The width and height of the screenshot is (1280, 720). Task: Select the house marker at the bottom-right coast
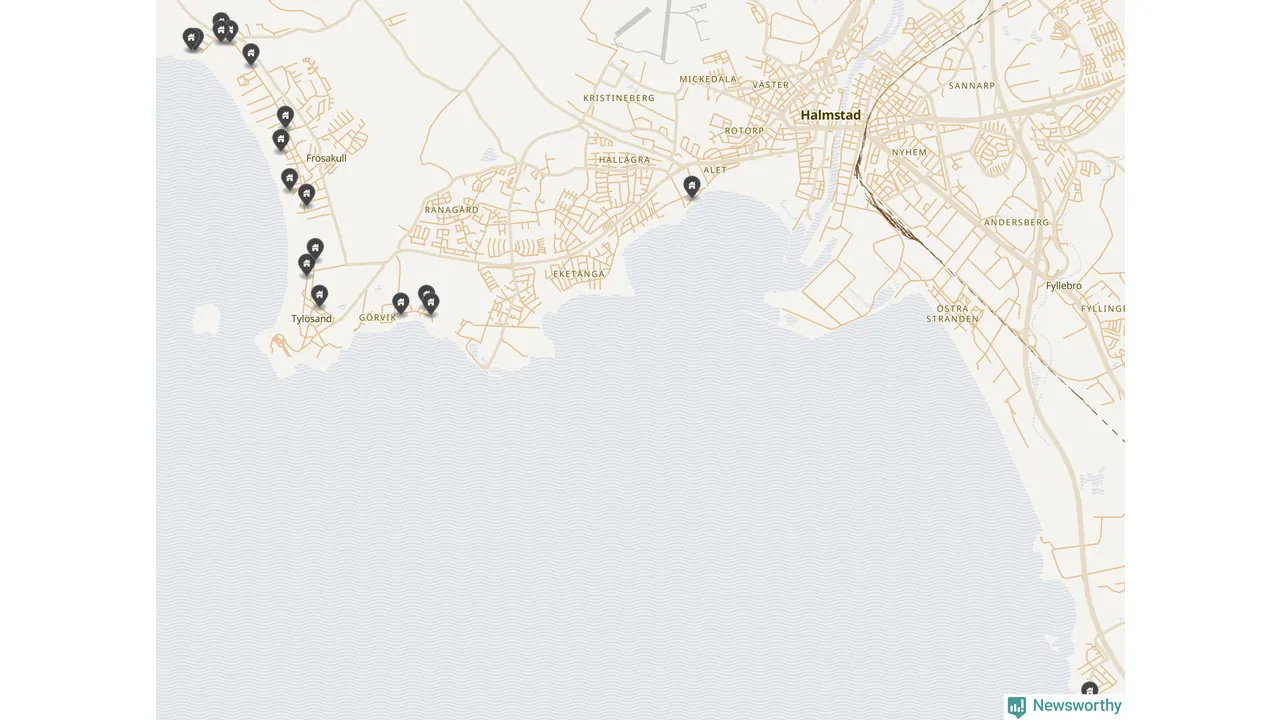pyautogui.click(x=1089, y=692)
